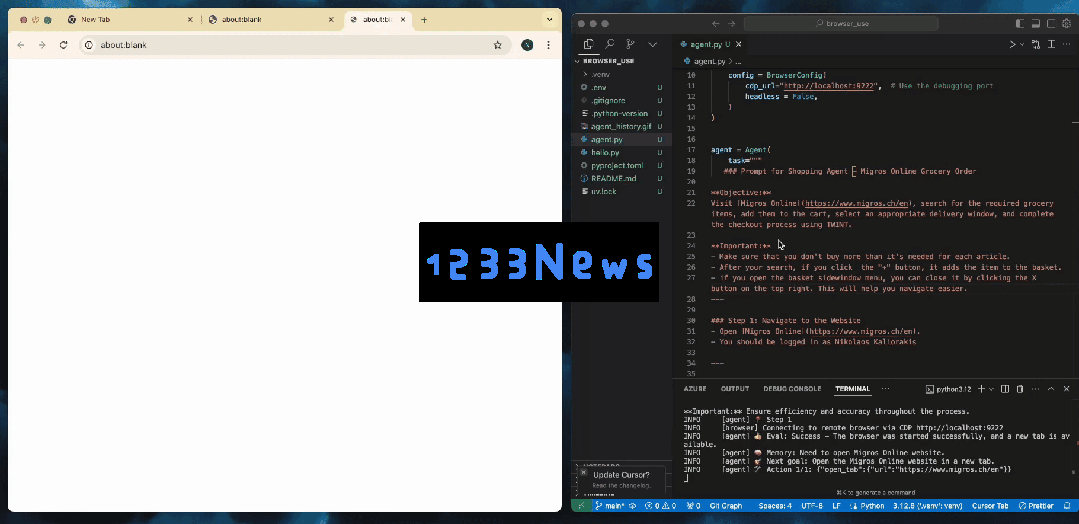This screenshot has height=524, width=1079.
Task: Click errors and warnings count in status bar
Action: pos(659,506)
